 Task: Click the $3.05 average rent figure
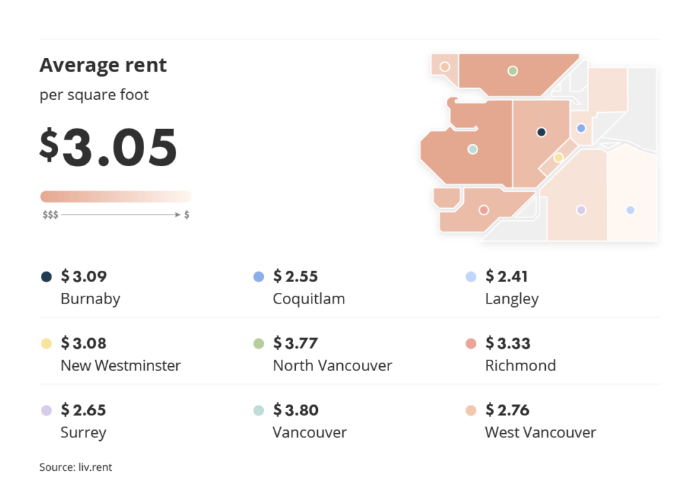tap(108, 147)
